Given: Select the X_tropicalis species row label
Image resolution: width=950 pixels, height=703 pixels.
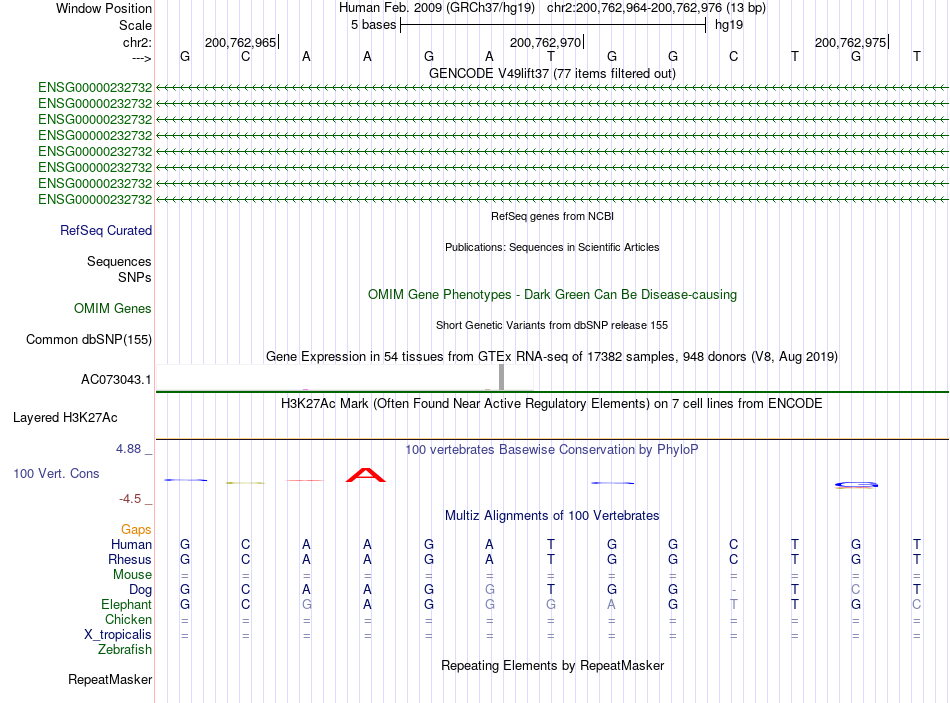Looking at the screenshot, I should 118,635.
